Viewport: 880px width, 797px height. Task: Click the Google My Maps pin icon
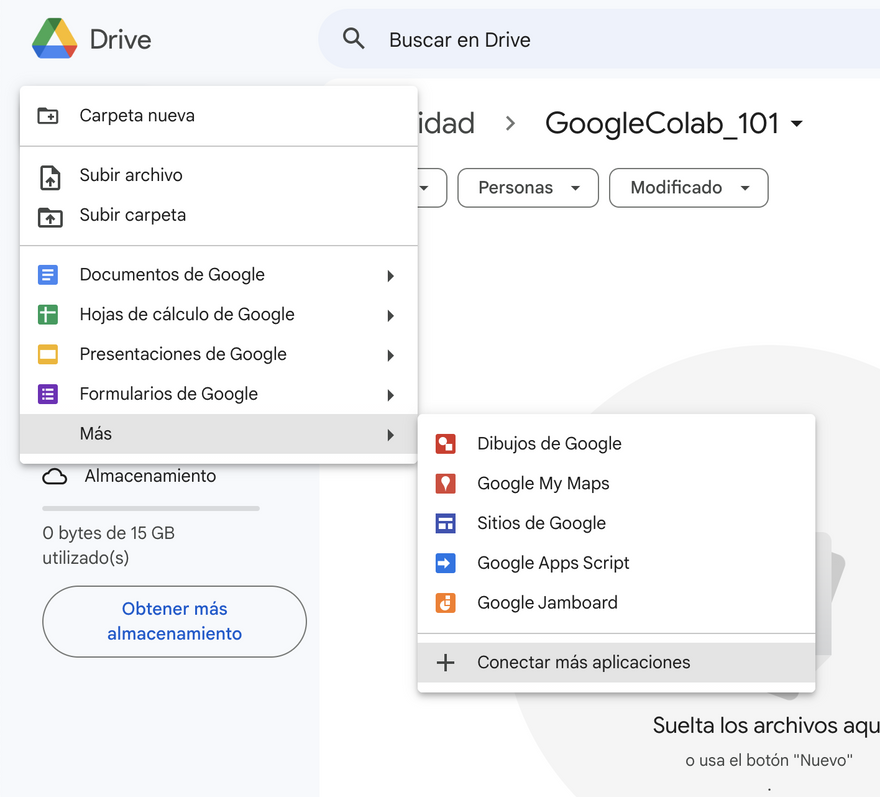pyautogui.click(x=446, y=483)
